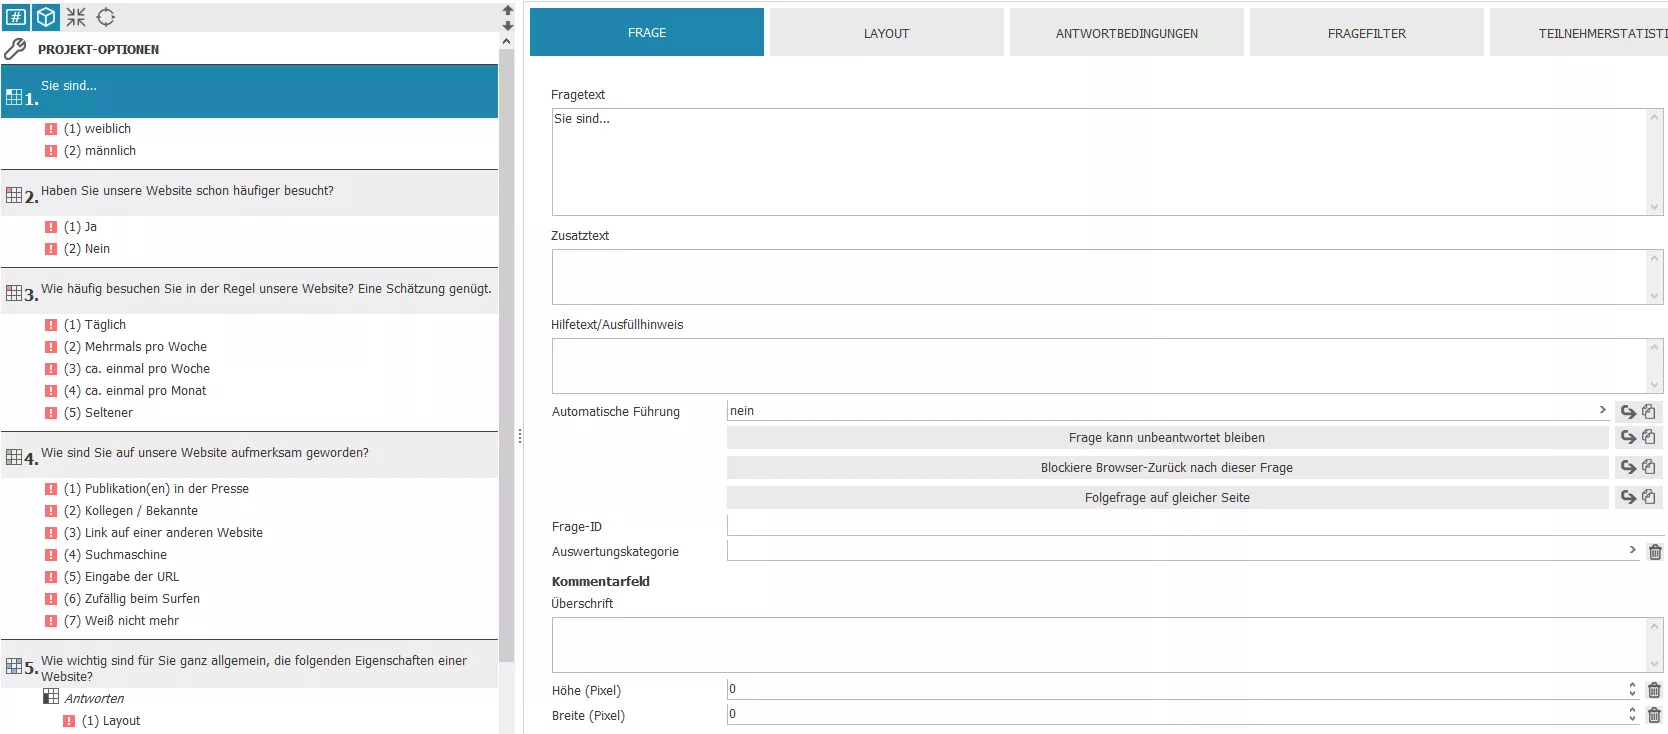Select question 5 about website properties in tree
1668x734 pixels.
tap(253, 667)
